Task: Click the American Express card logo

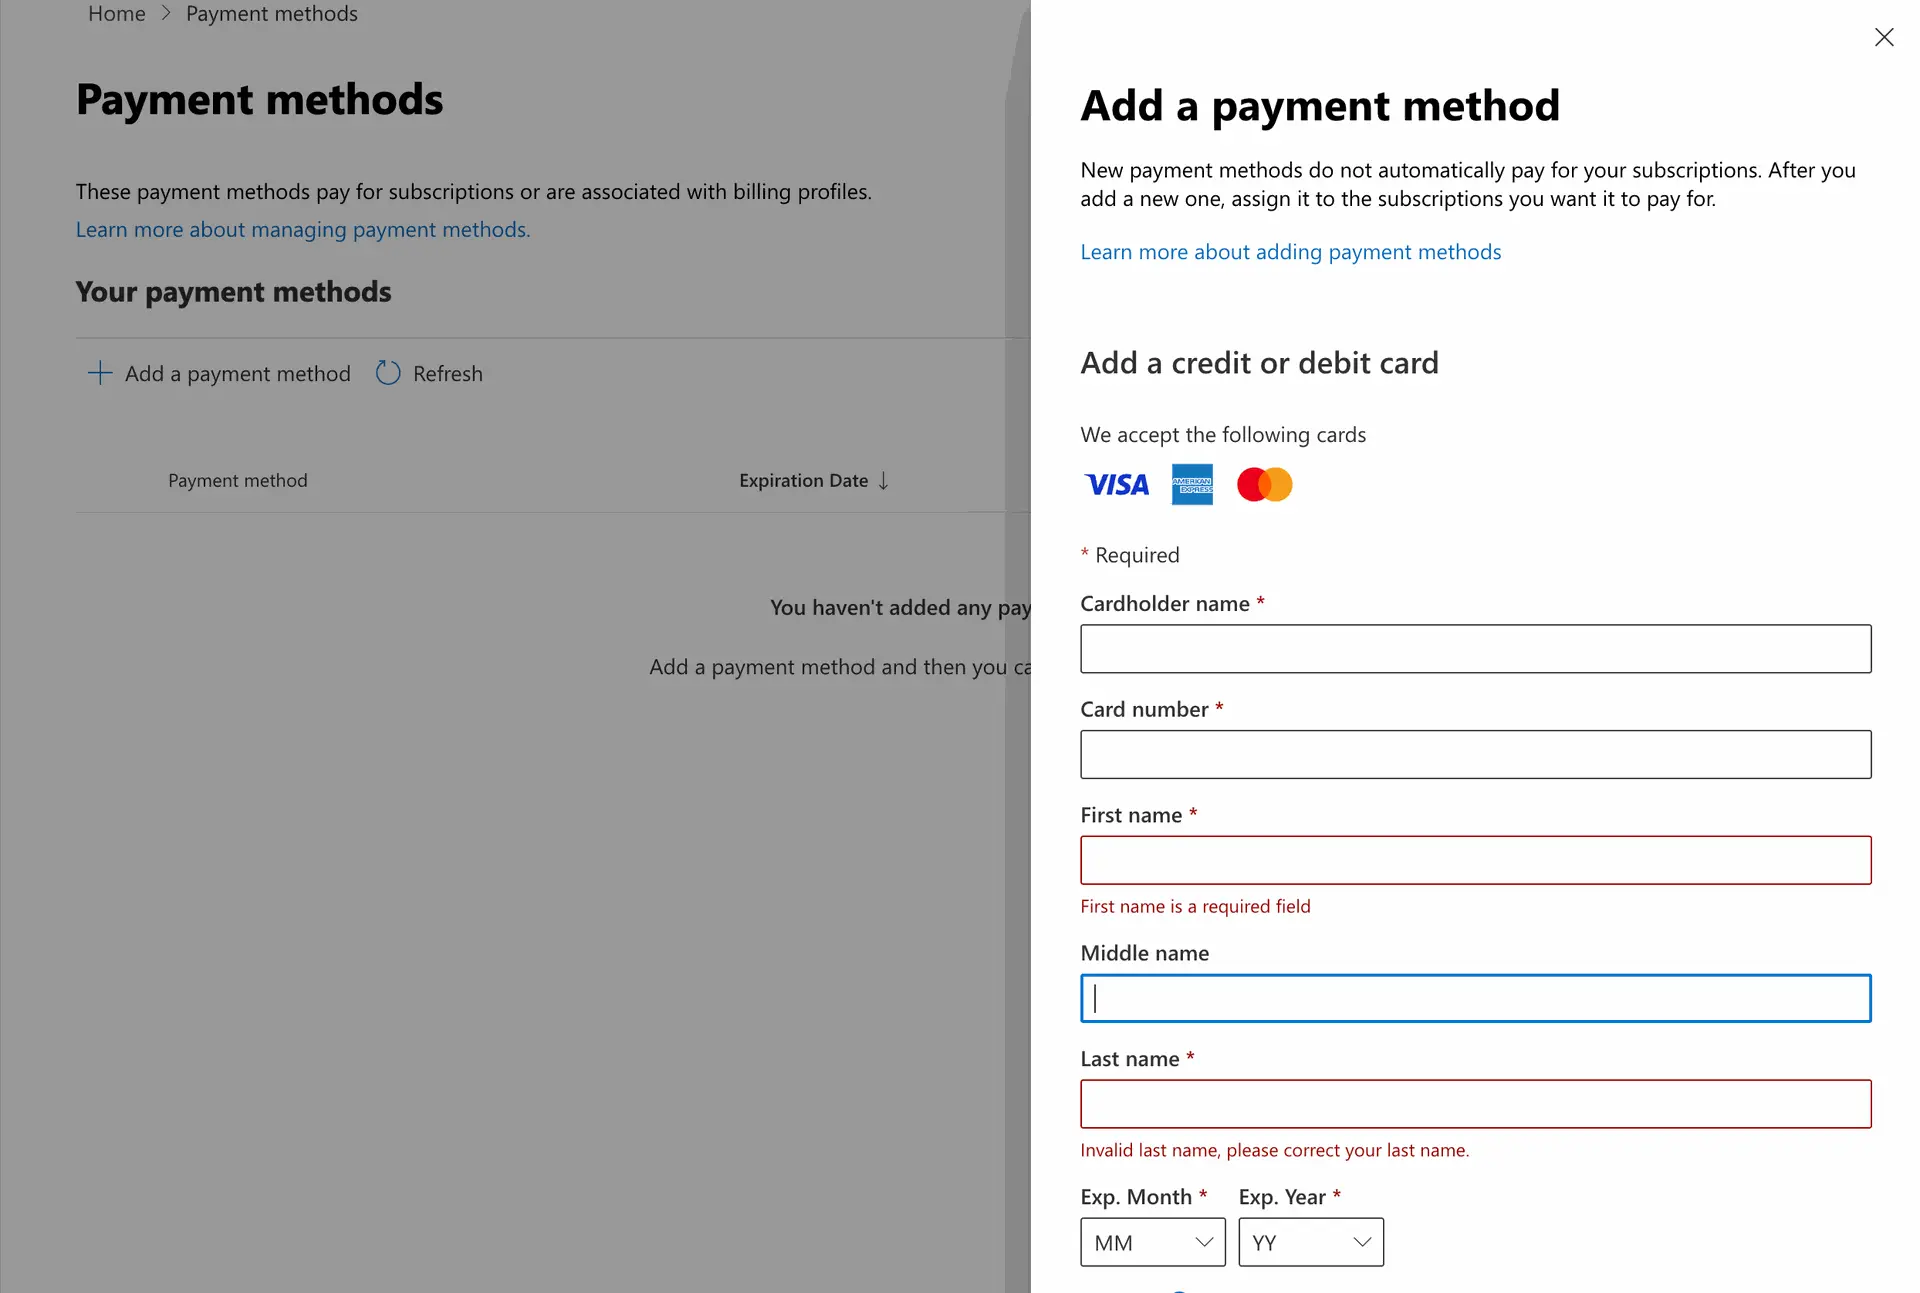Action: [1192, 485]
